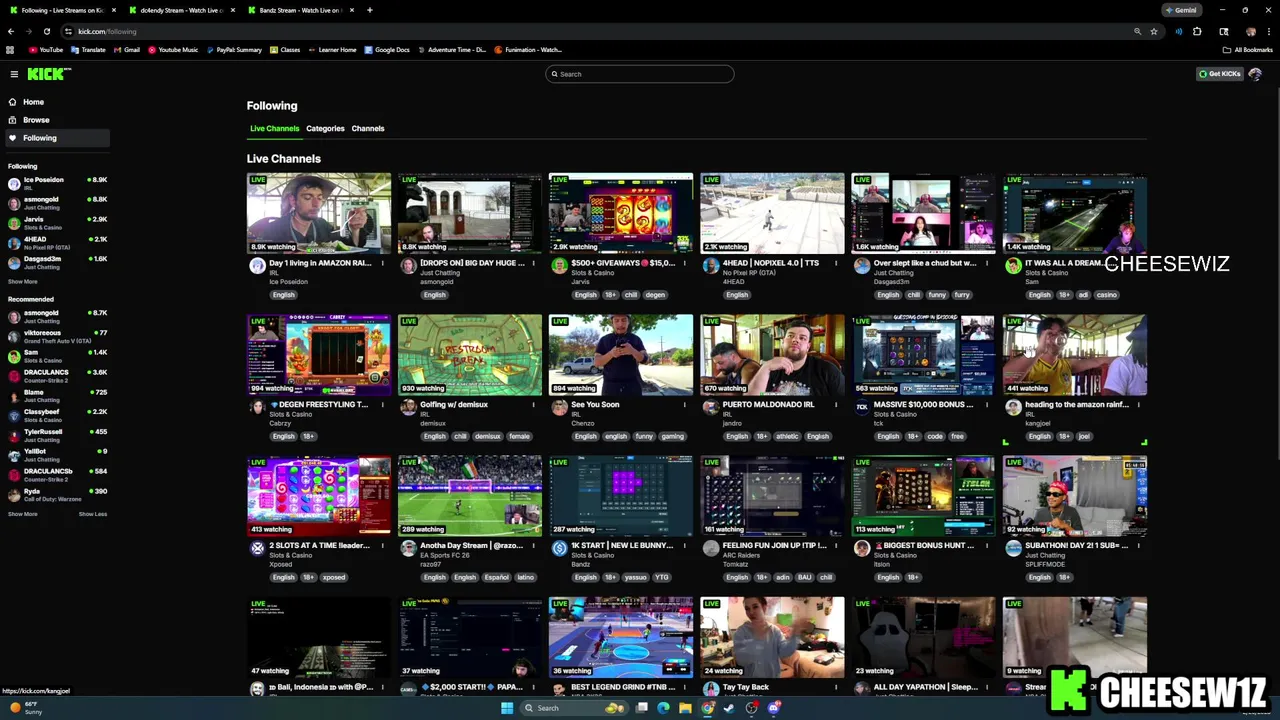
Task: Open See You Soon stream title
Action: [595, 404]
